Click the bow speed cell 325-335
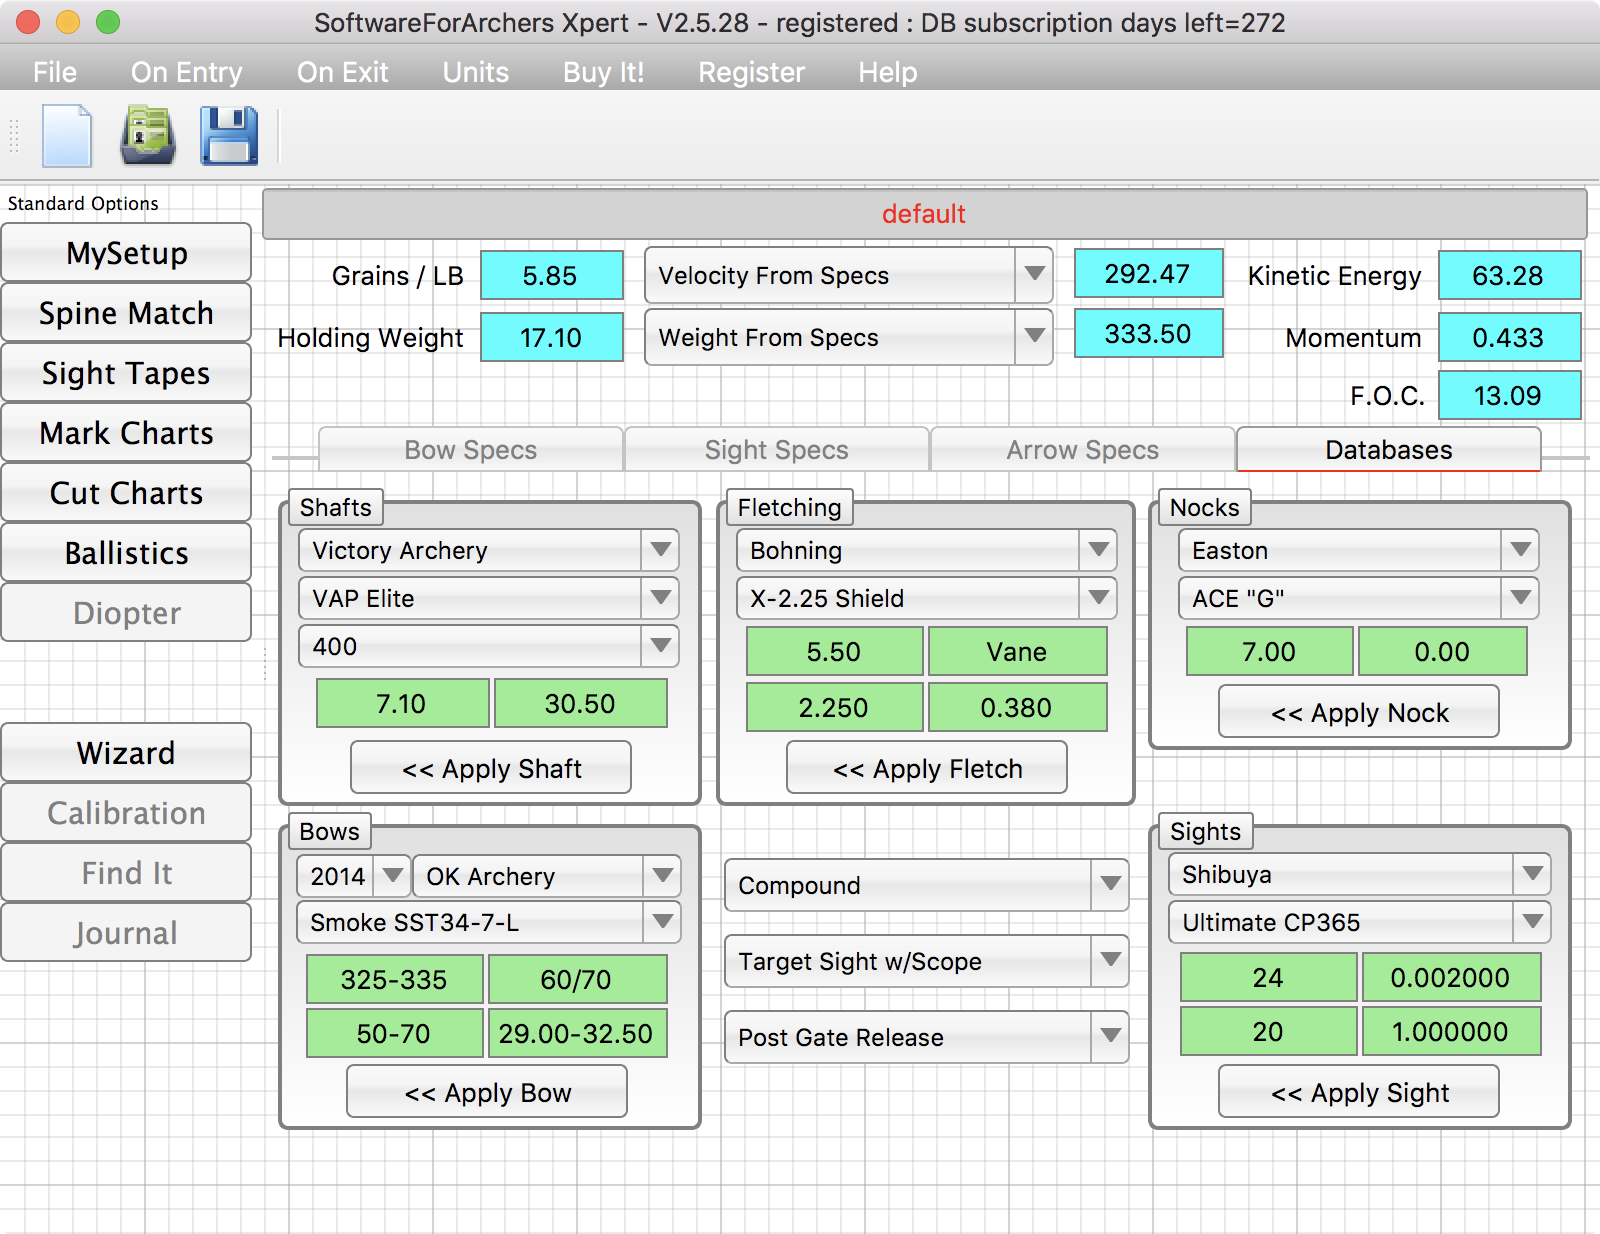The image size is (1600, 1234). 394,979
